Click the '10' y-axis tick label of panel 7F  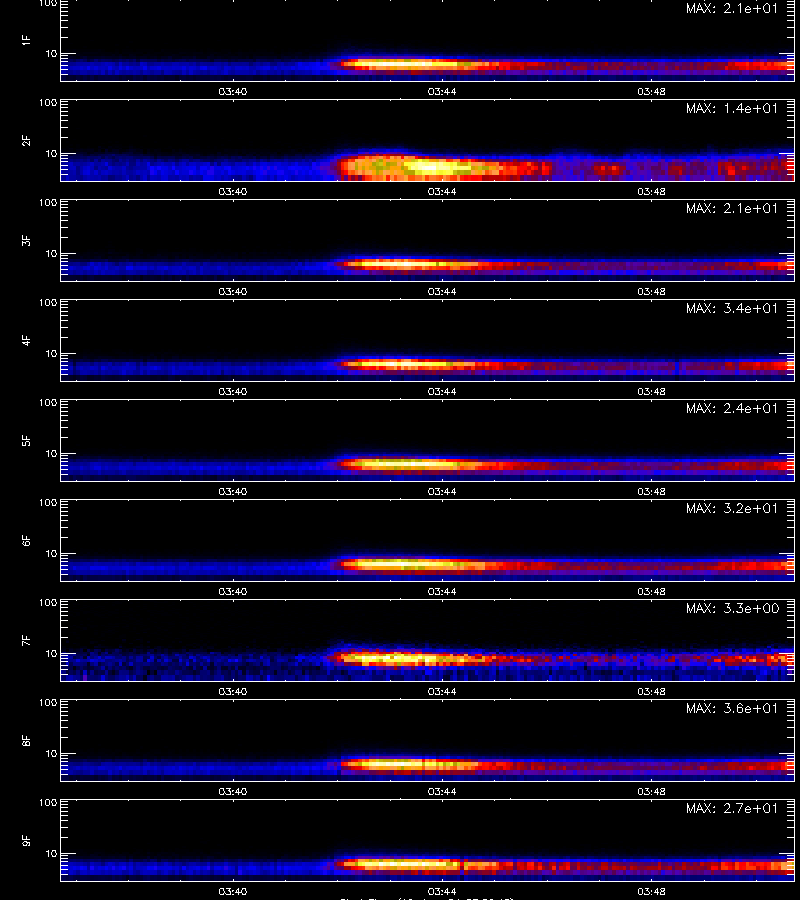(51, 653)
